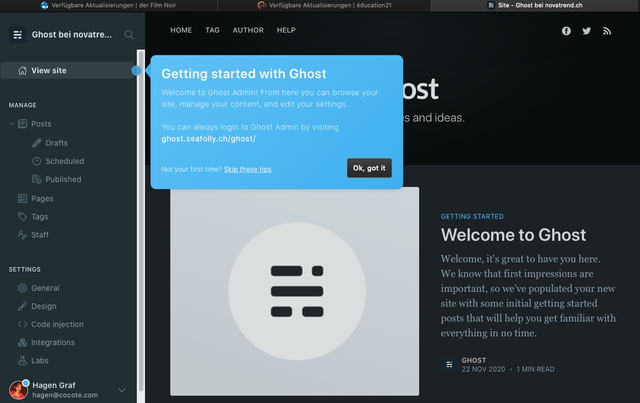Open Labs flask item in sidebar

[x=40, y=360]
